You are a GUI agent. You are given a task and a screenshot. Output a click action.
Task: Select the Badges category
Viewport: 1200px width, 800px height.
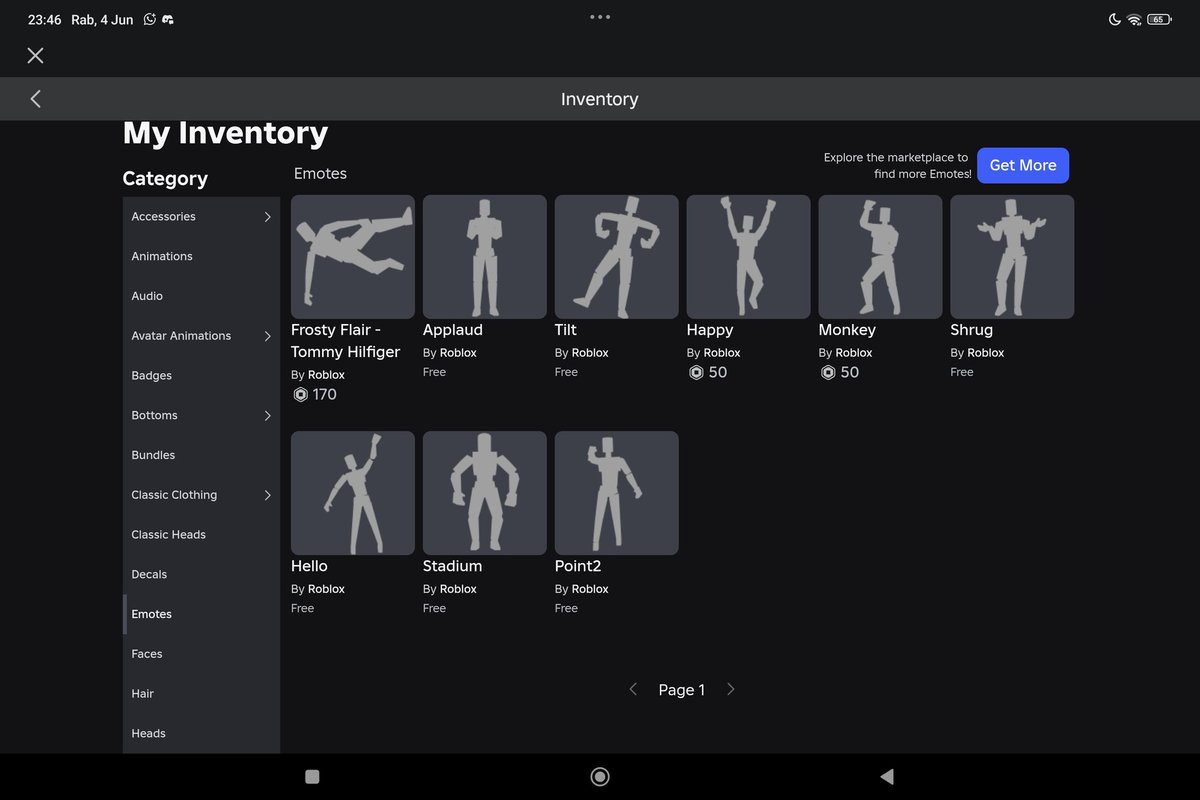point(201,375)
